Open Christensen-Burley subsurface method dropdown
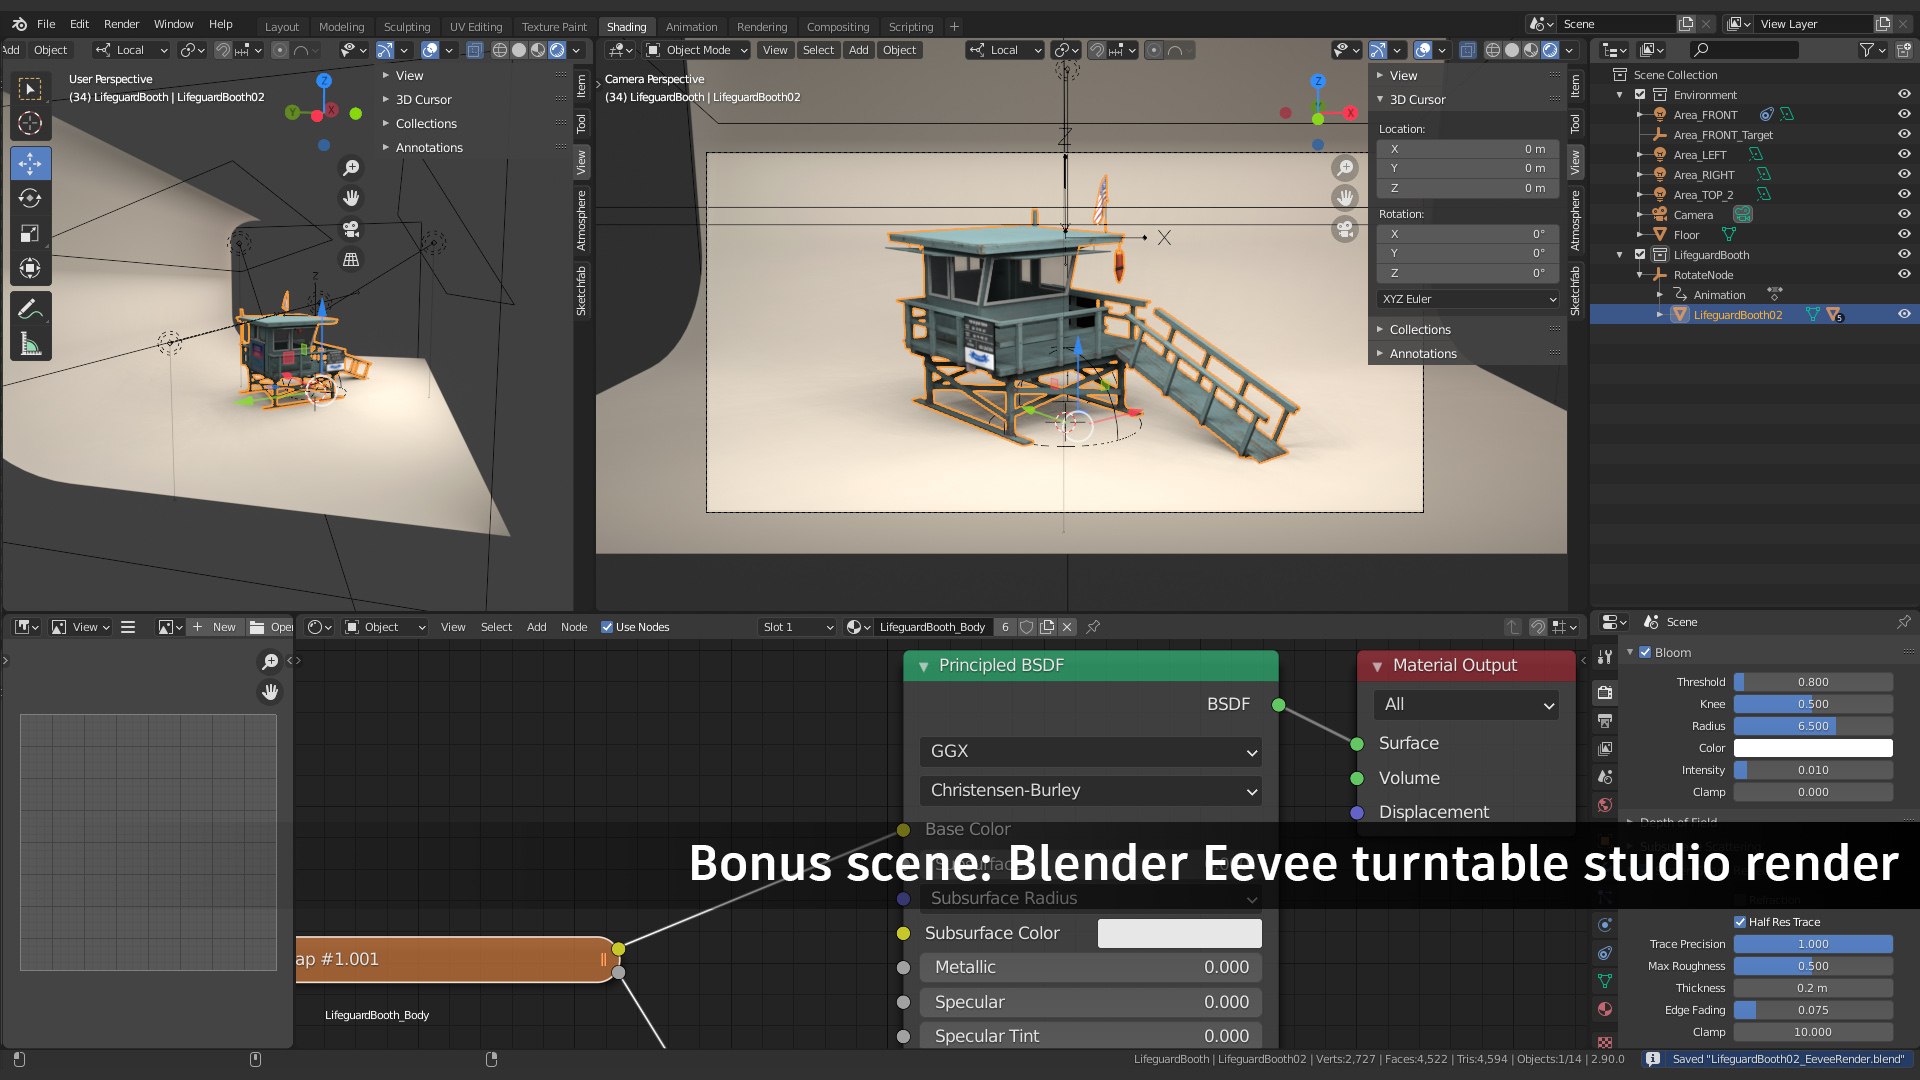This screenshot has height=1080, width=1920. tap(1090, 790)
